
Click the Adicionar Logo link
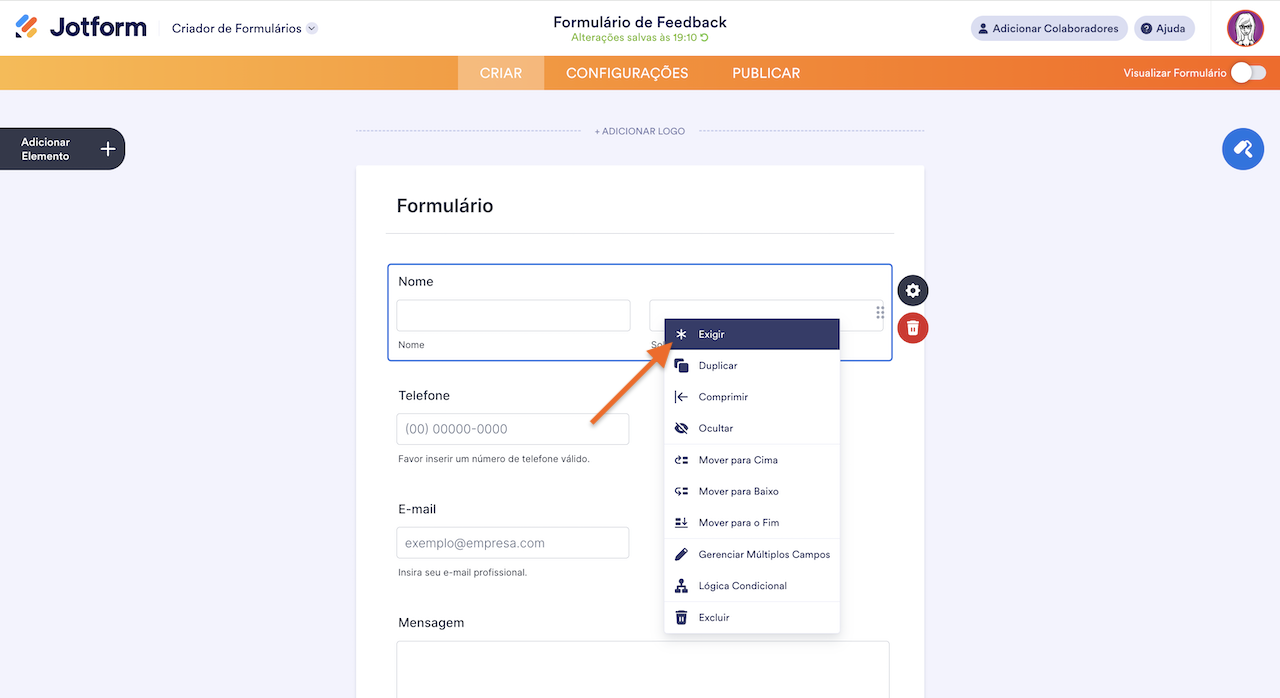[x=640, y=131]
